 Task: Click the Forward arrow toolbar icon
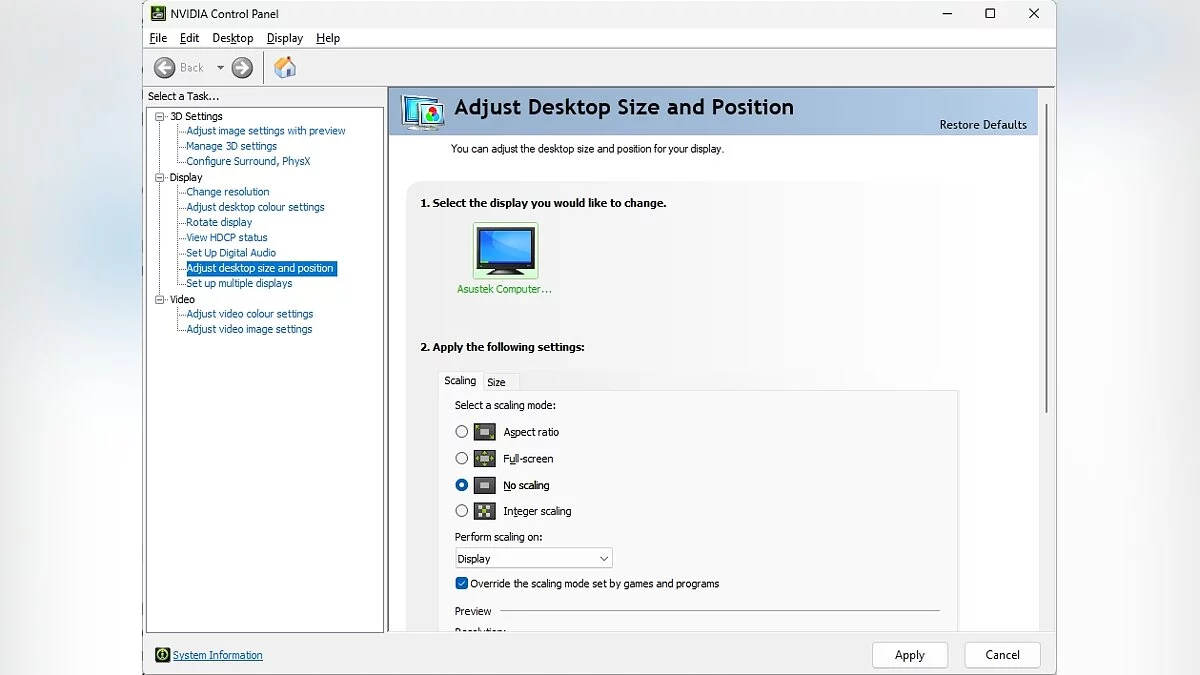[242, 68]
